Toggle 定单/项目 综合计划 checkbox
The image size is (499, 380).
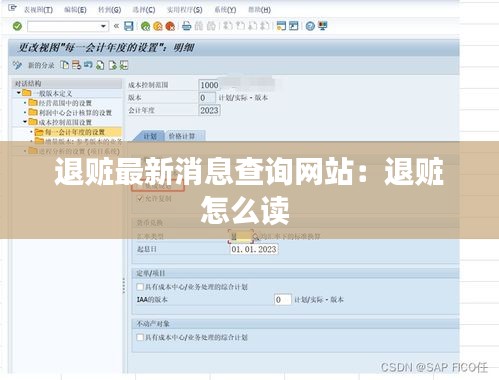140,287
